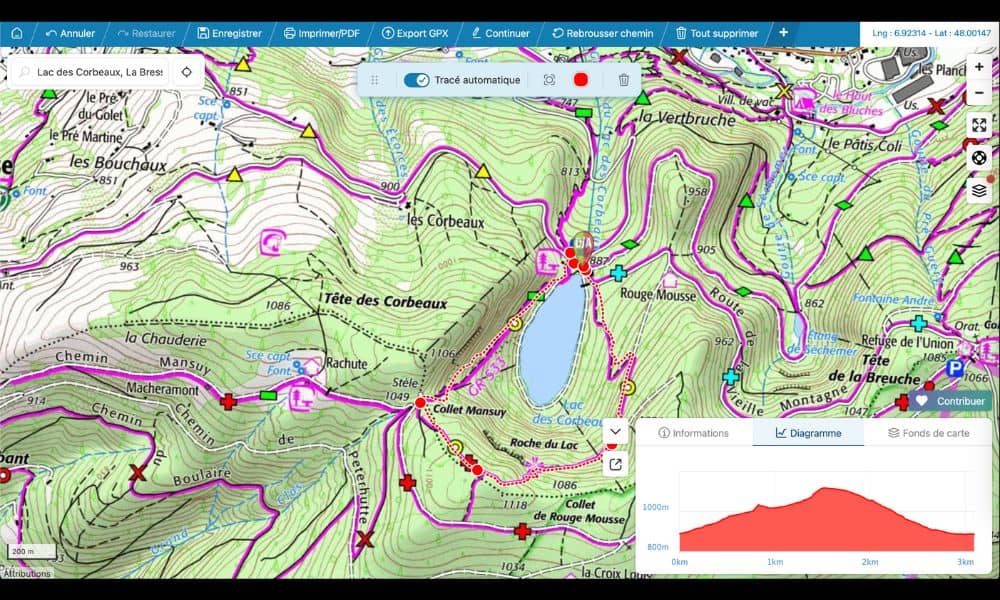Open the map layers selector
This screenshot has height=600, width=1000.
(979, 190)
